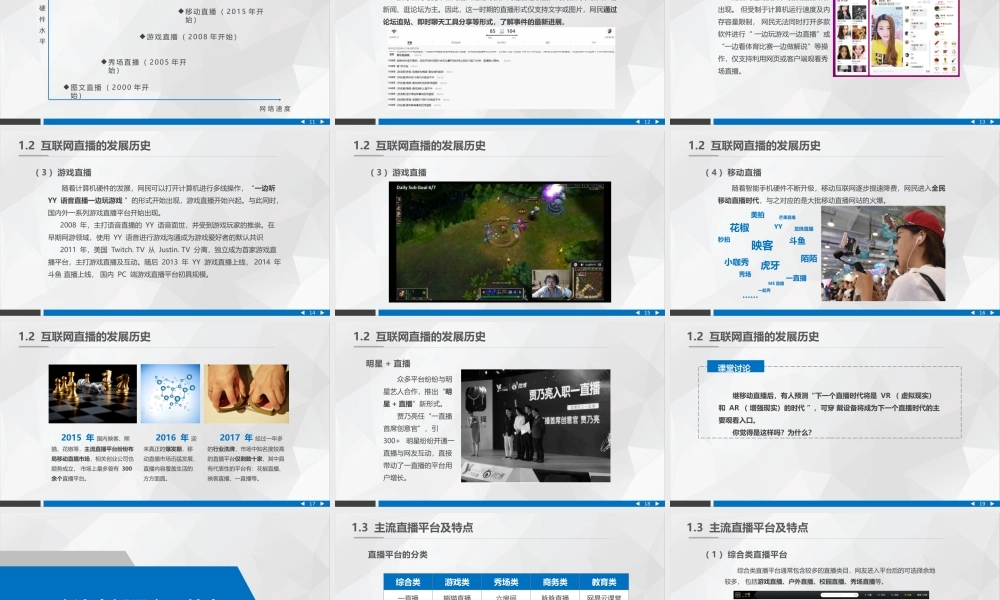This screenshot has height=600, width=1000.
Task: Select the "综合类" column header in the table
Action: 408,582
